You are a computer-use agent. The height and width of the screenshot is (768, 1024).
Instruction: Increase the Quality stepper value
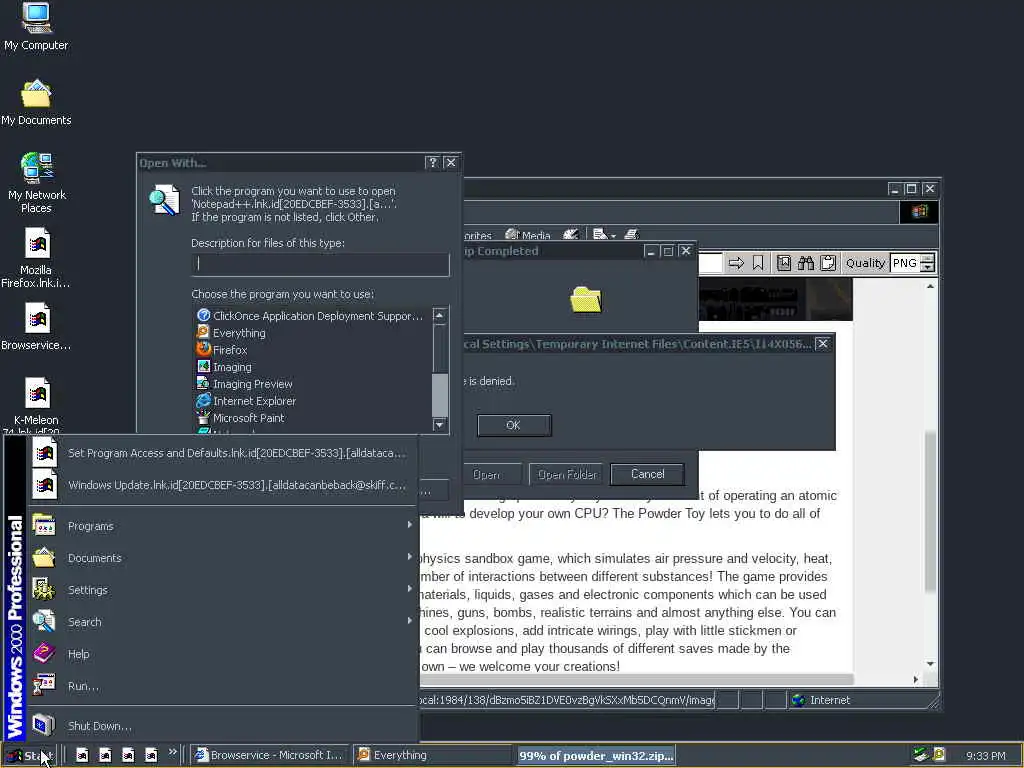click(927, 259)
